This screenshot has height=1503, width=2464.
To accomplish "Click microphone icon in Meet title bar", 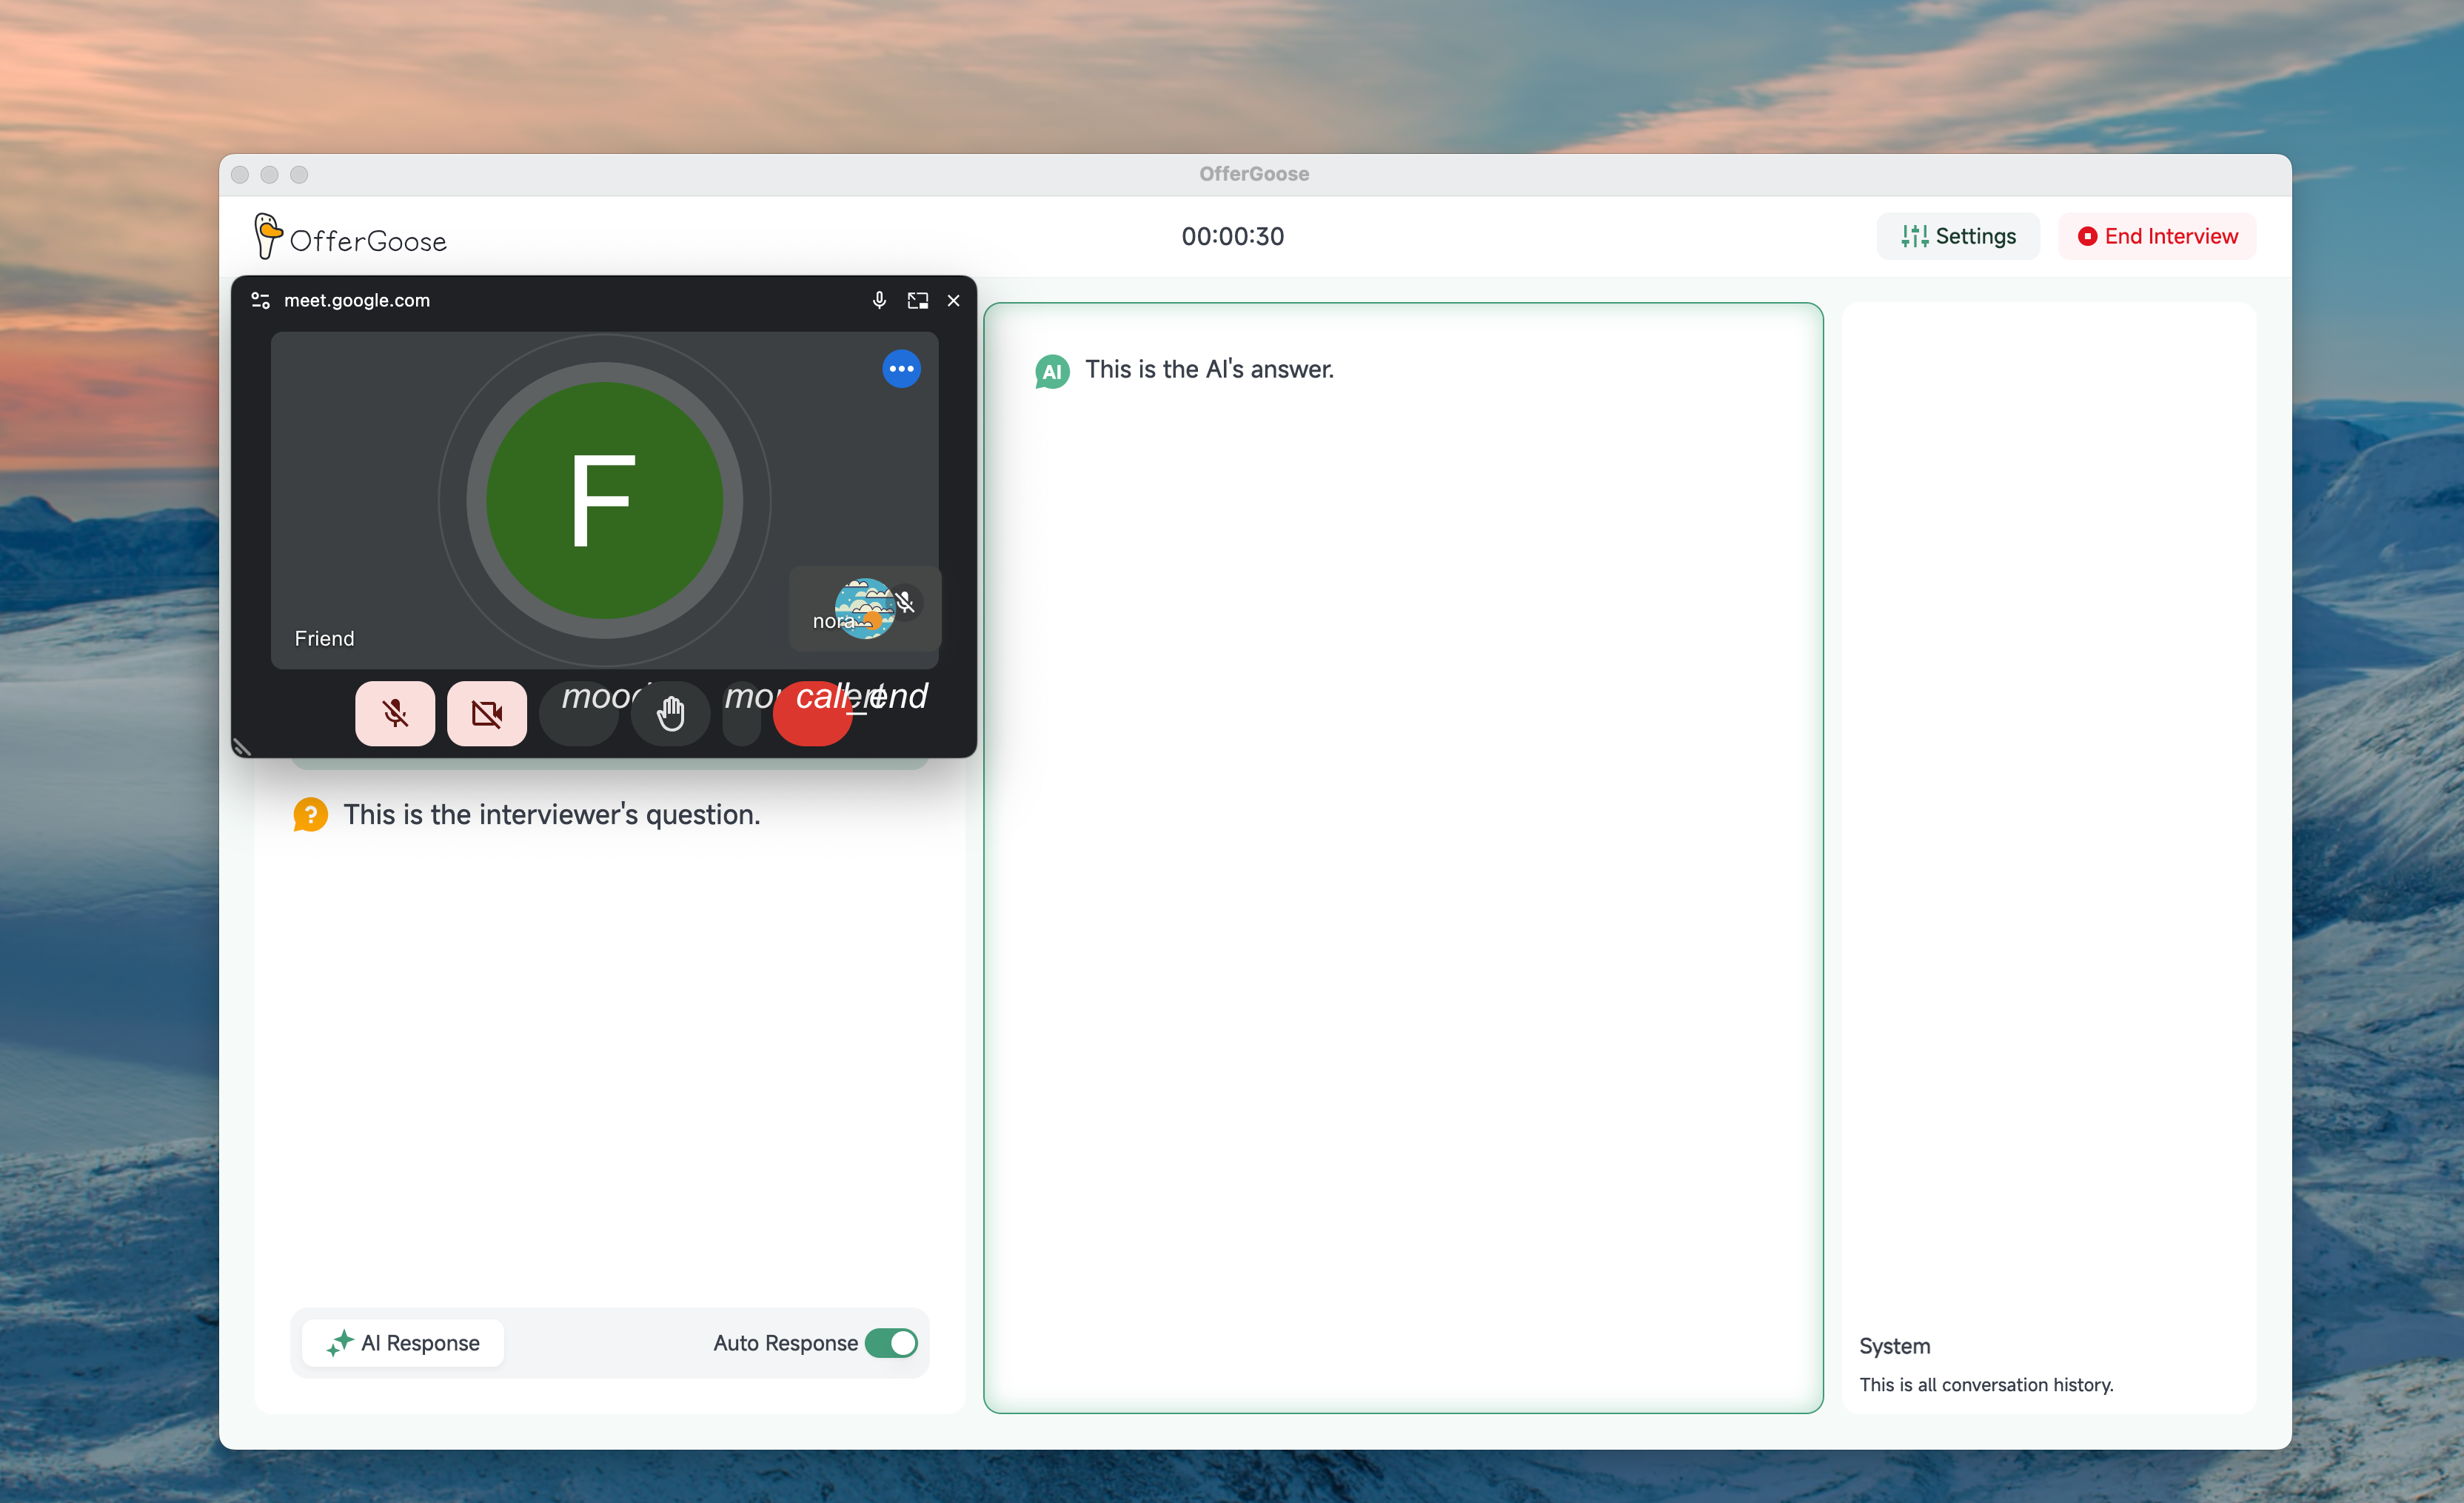I will point(879,300).
